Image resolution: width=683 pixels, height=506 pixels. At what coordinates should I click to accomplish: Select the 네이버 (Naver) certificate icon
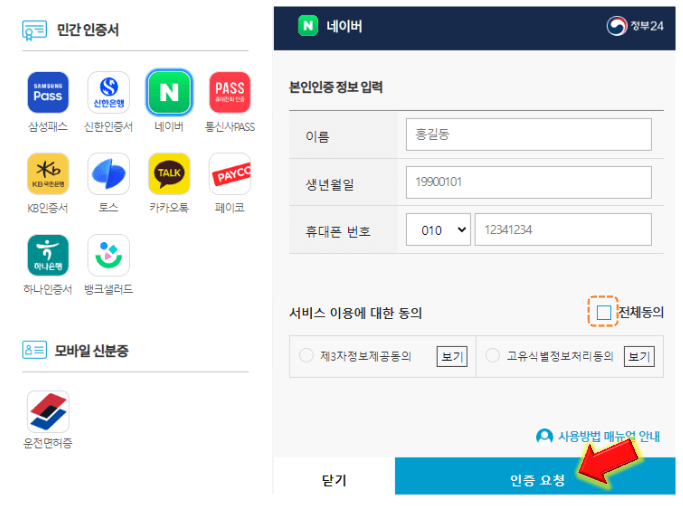click(169, 92)
